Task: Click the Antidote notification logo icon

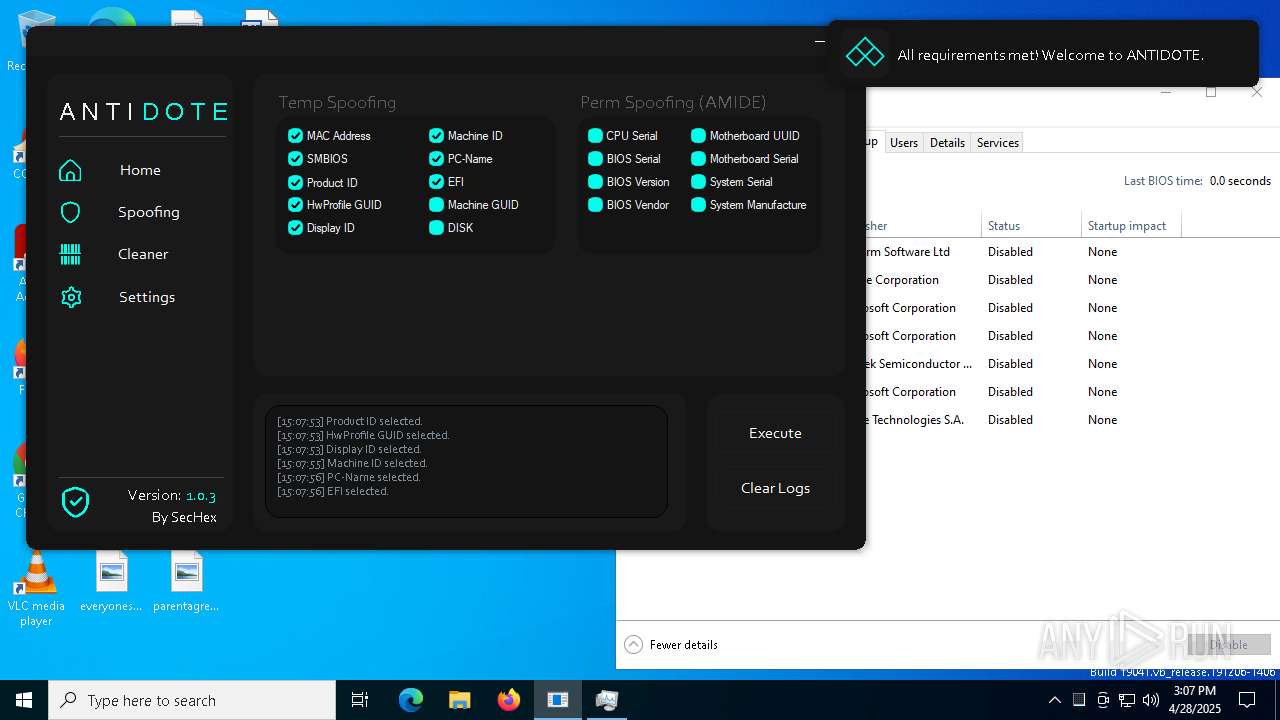Action: pyautogui.click(x=865, y=54)
